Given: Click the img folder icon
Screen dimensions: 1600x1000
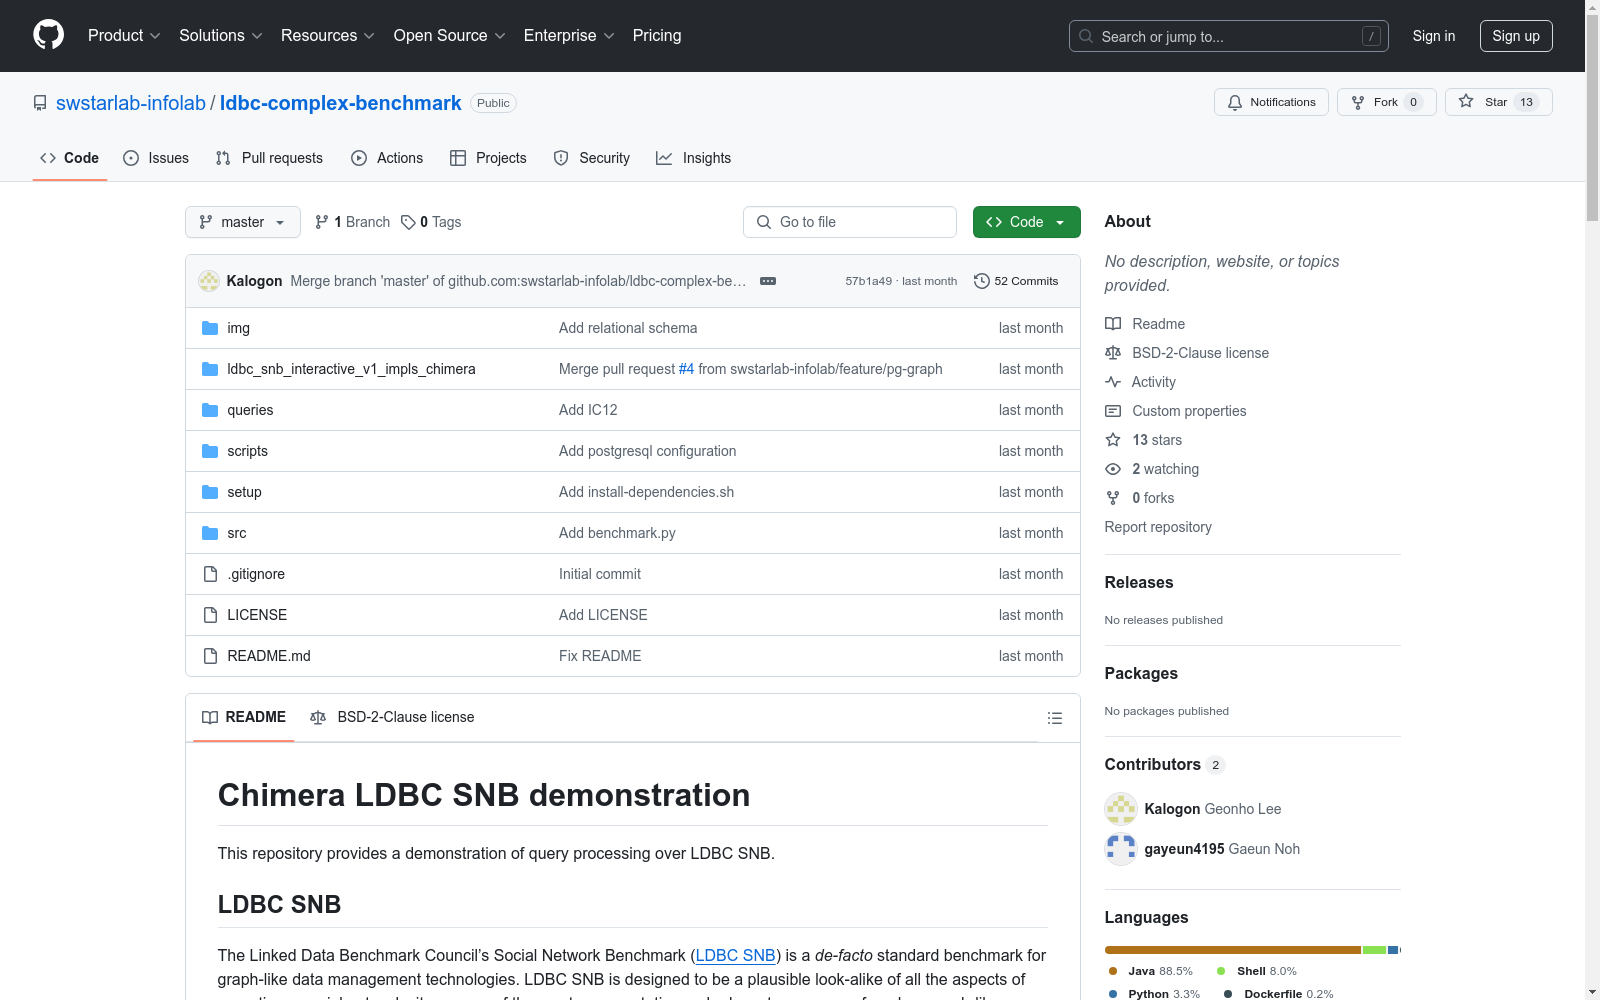Looking at the screenshot, I should (210, 328).
